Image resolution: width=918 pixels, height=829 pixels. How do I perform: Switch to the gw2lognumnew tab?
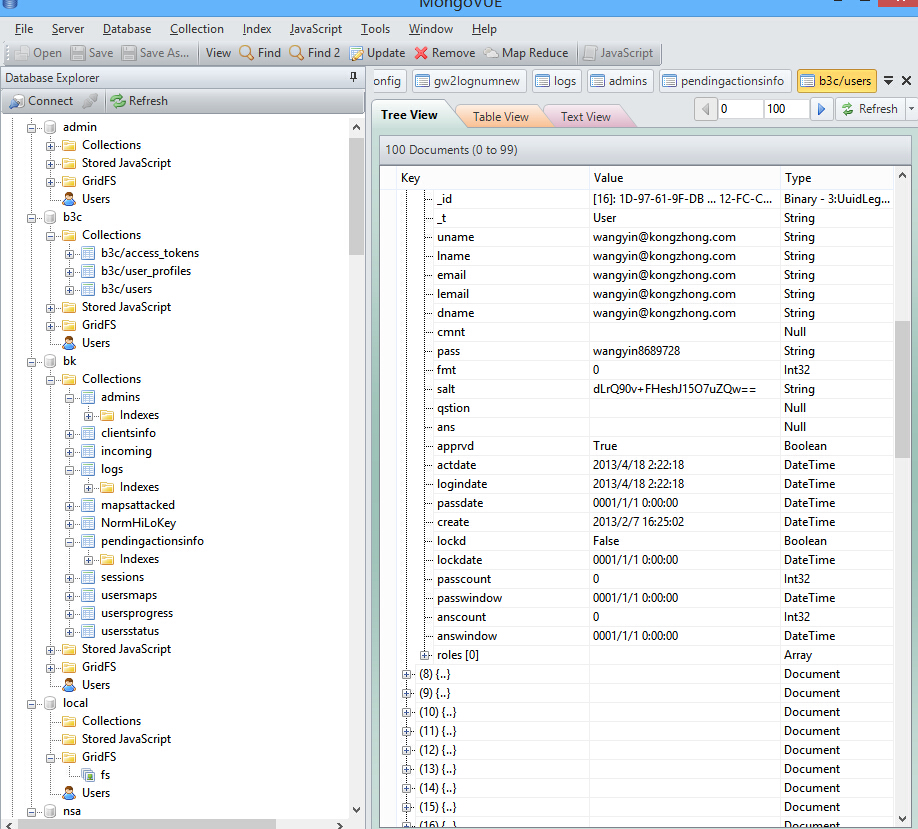pyautogui.click(x=469, y=81)
